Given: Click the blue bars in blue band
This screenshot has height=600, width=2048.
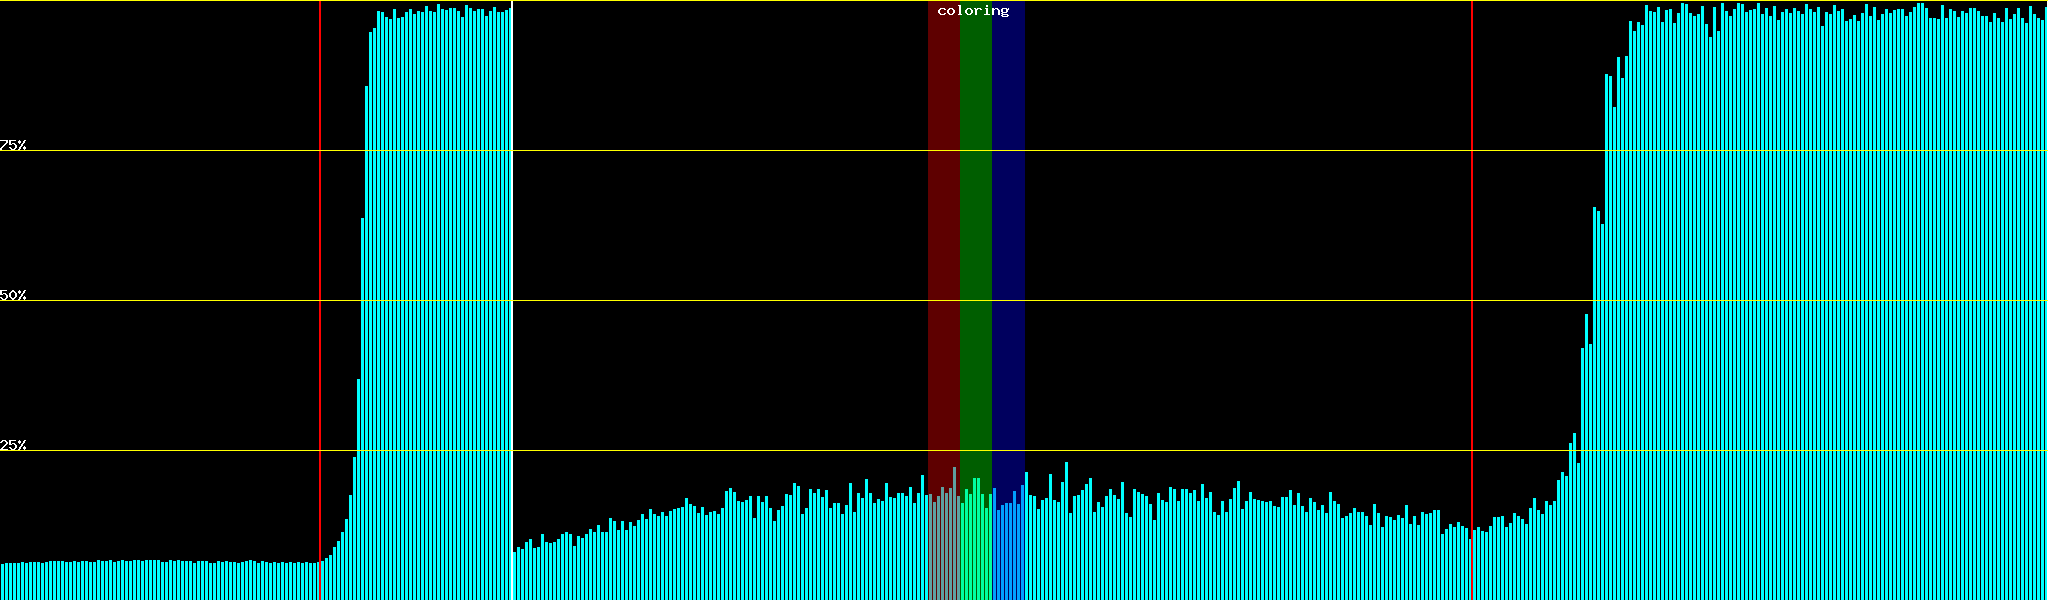Looking at the screenshot, I should [1008, 550].
